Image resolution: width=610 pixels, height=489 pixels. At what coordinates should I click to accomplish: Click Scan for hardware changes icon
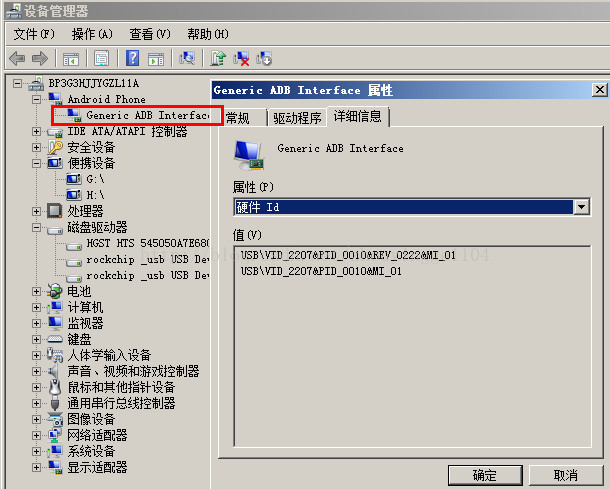(187, 58)
